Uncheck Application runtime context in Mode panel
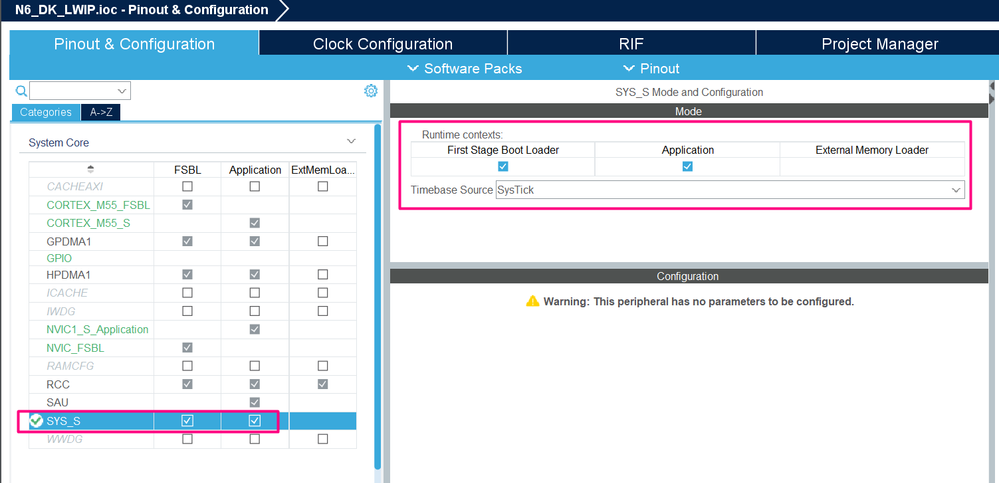This screenshot has height=483, width=999. 687,166
